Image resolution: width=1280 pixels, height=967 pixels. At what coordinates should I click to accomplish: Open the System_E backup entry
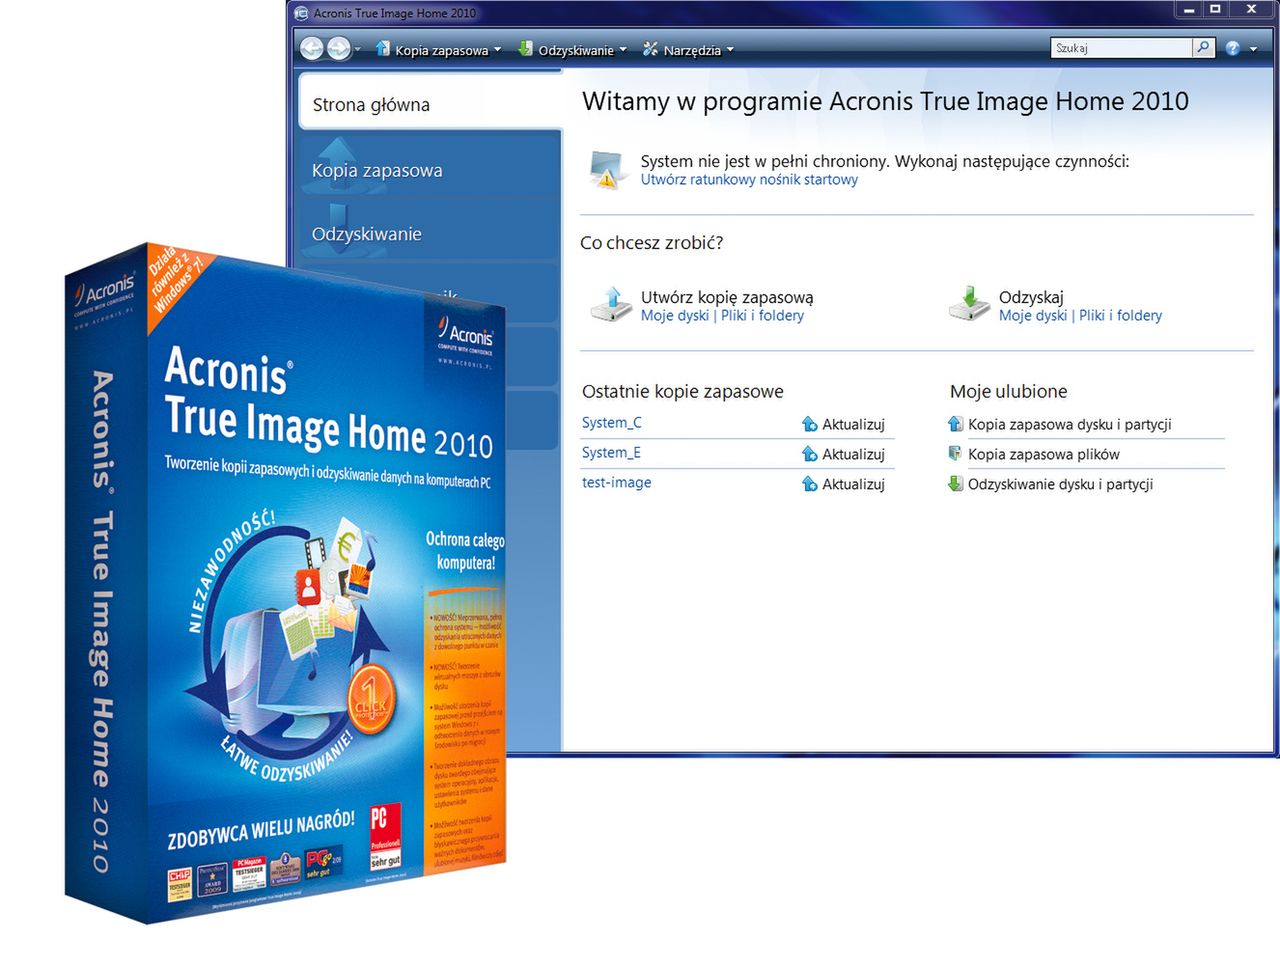click(611, 453)
